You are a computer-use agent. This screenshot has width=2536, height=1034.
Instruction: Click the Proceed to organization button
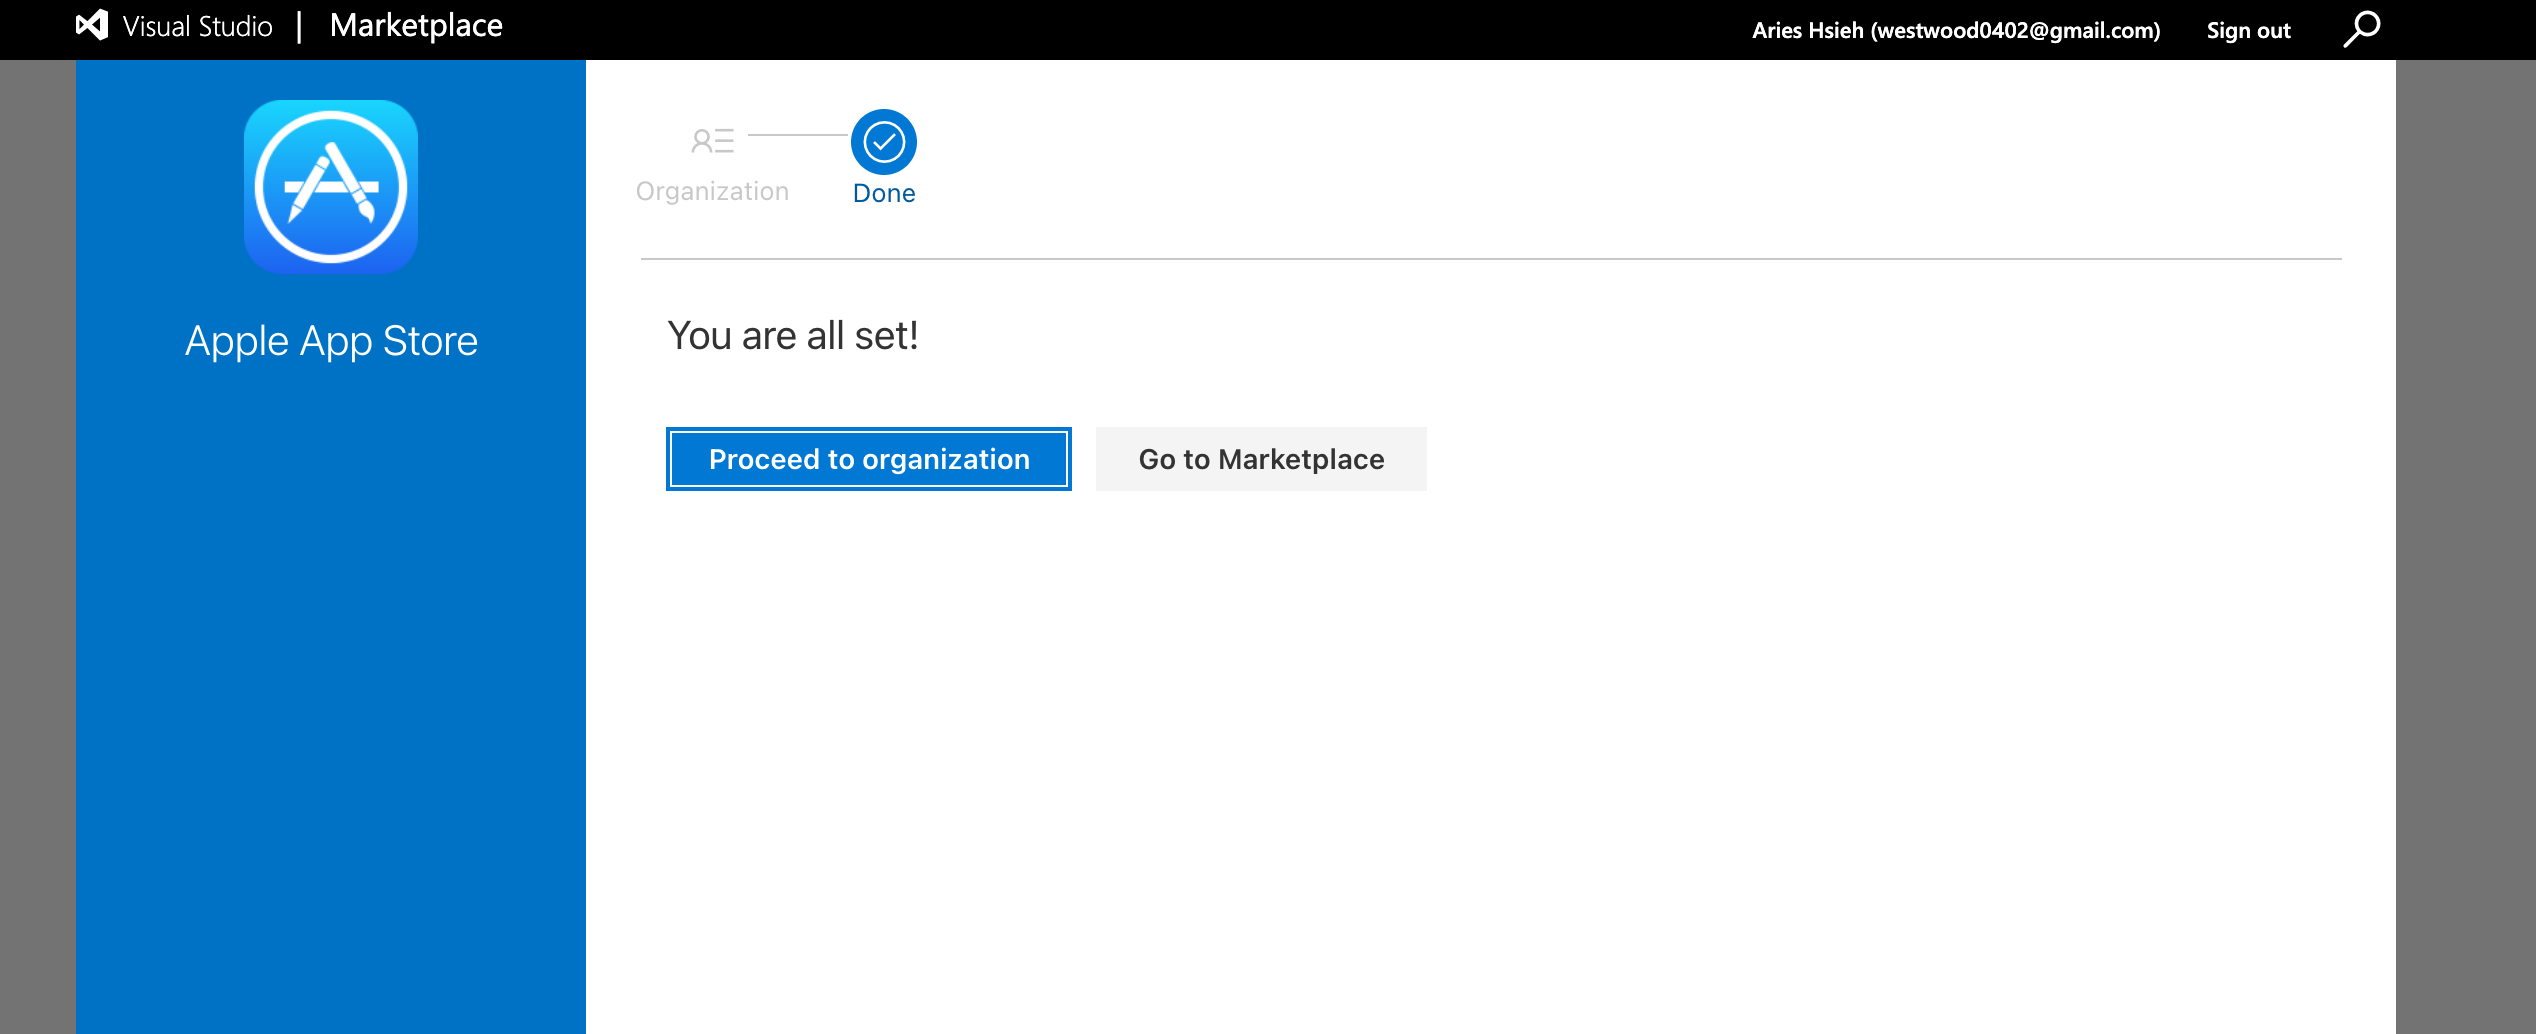coord(868,459)
